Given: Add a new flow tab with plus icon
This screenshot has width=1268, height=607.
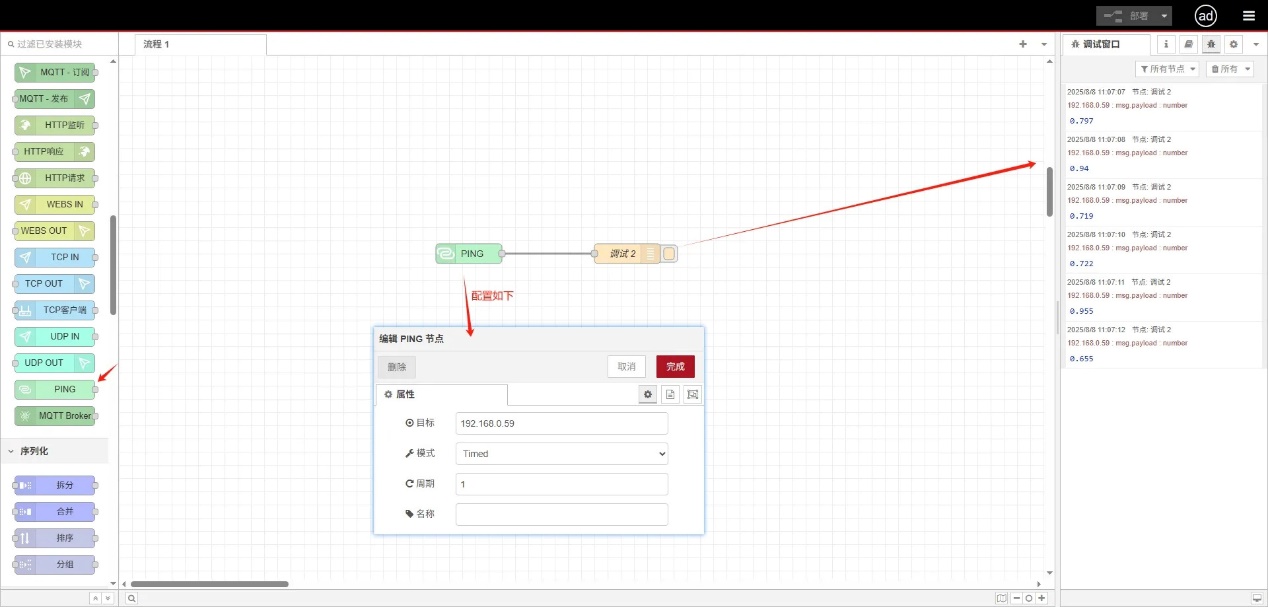Looking at the screenshot, I should click(1023, 44).
